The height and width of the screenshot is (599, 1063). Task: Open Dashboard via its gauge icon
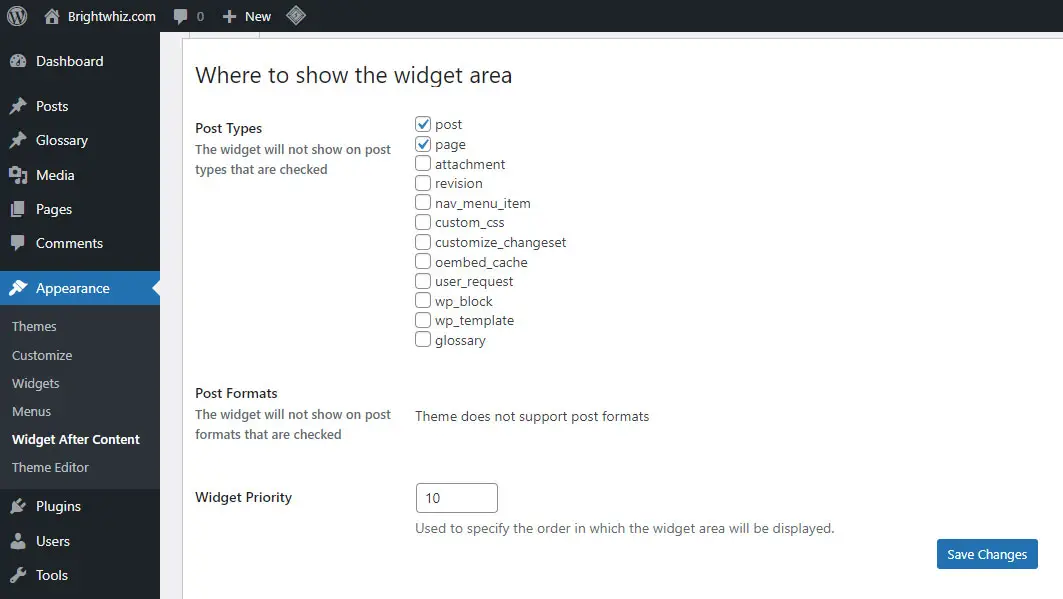tap(18, 61)
